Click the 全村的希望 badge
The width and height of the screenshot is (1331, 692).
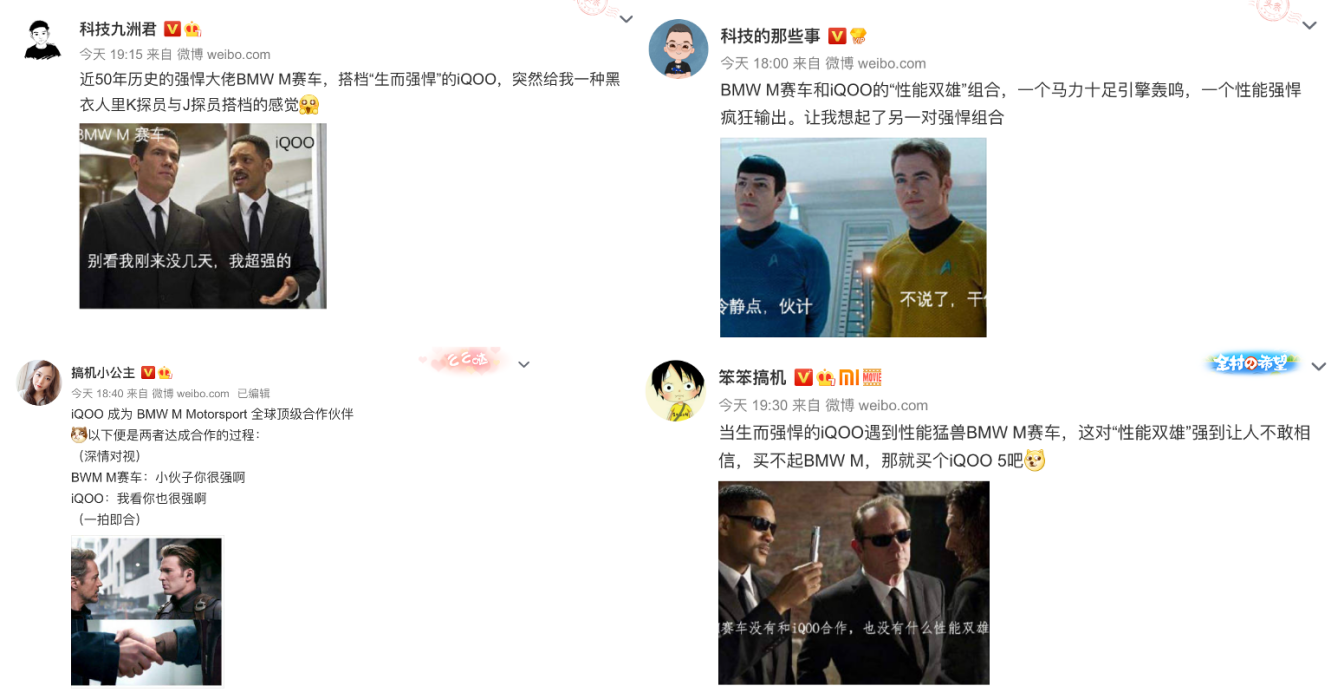1252,364
